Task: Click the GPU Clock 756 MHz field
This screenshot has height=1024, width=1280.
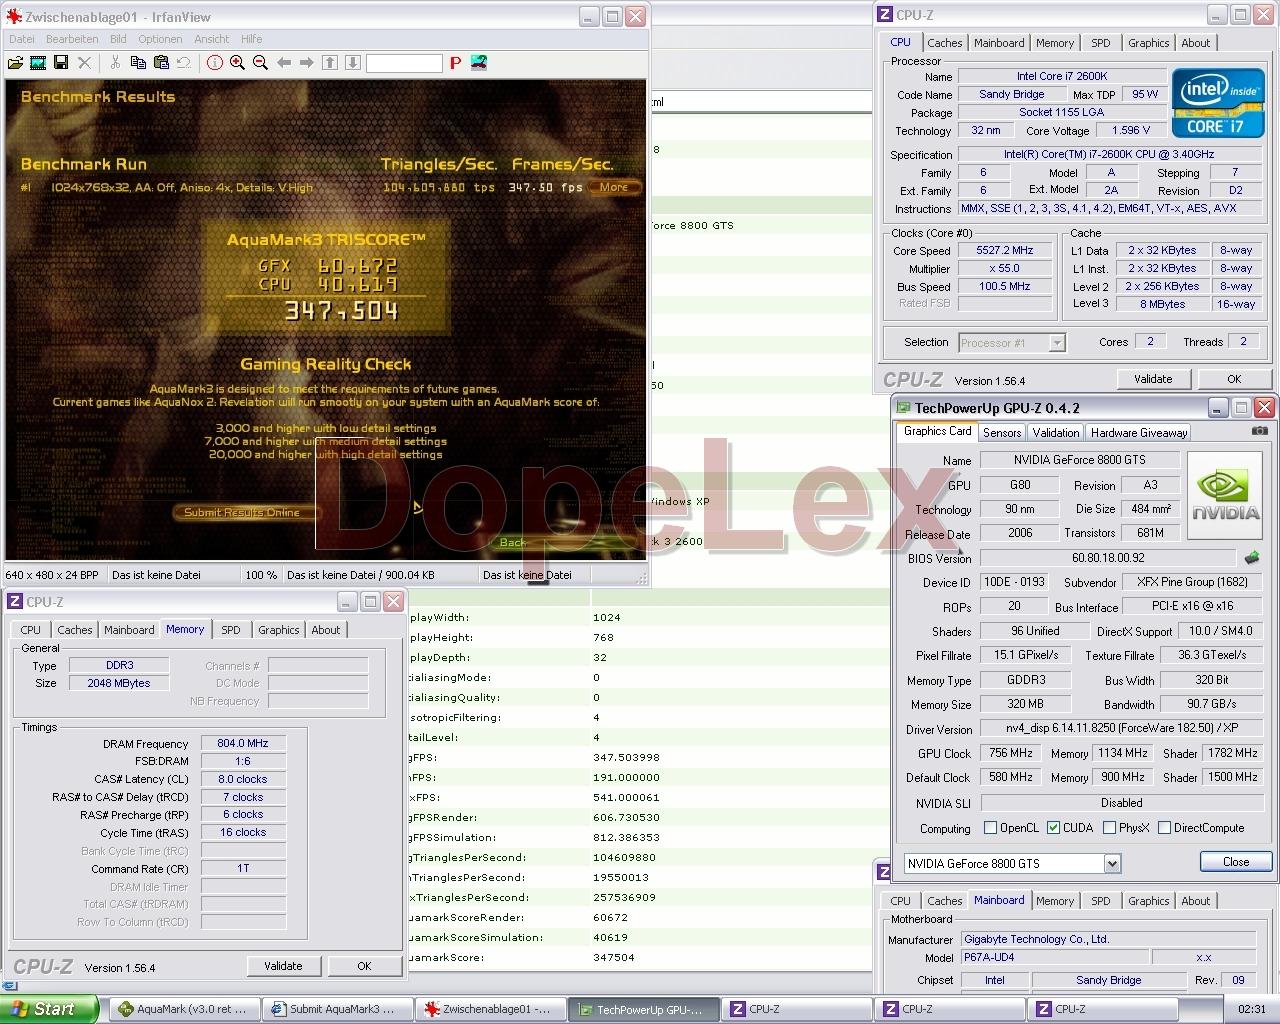Action: (1011, 753)
